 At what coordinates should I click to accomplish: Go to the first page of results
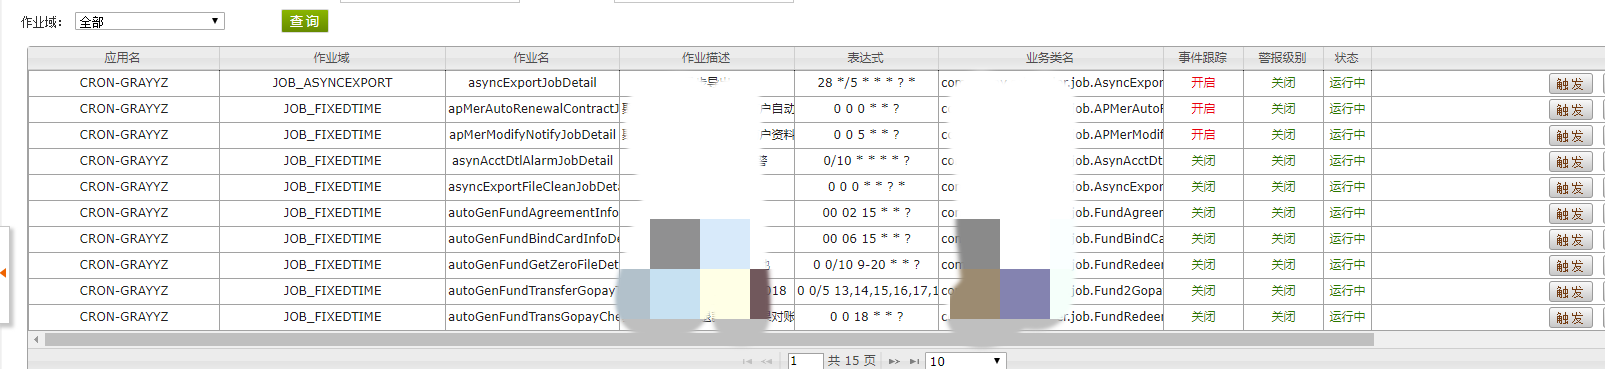coord(747,361)
